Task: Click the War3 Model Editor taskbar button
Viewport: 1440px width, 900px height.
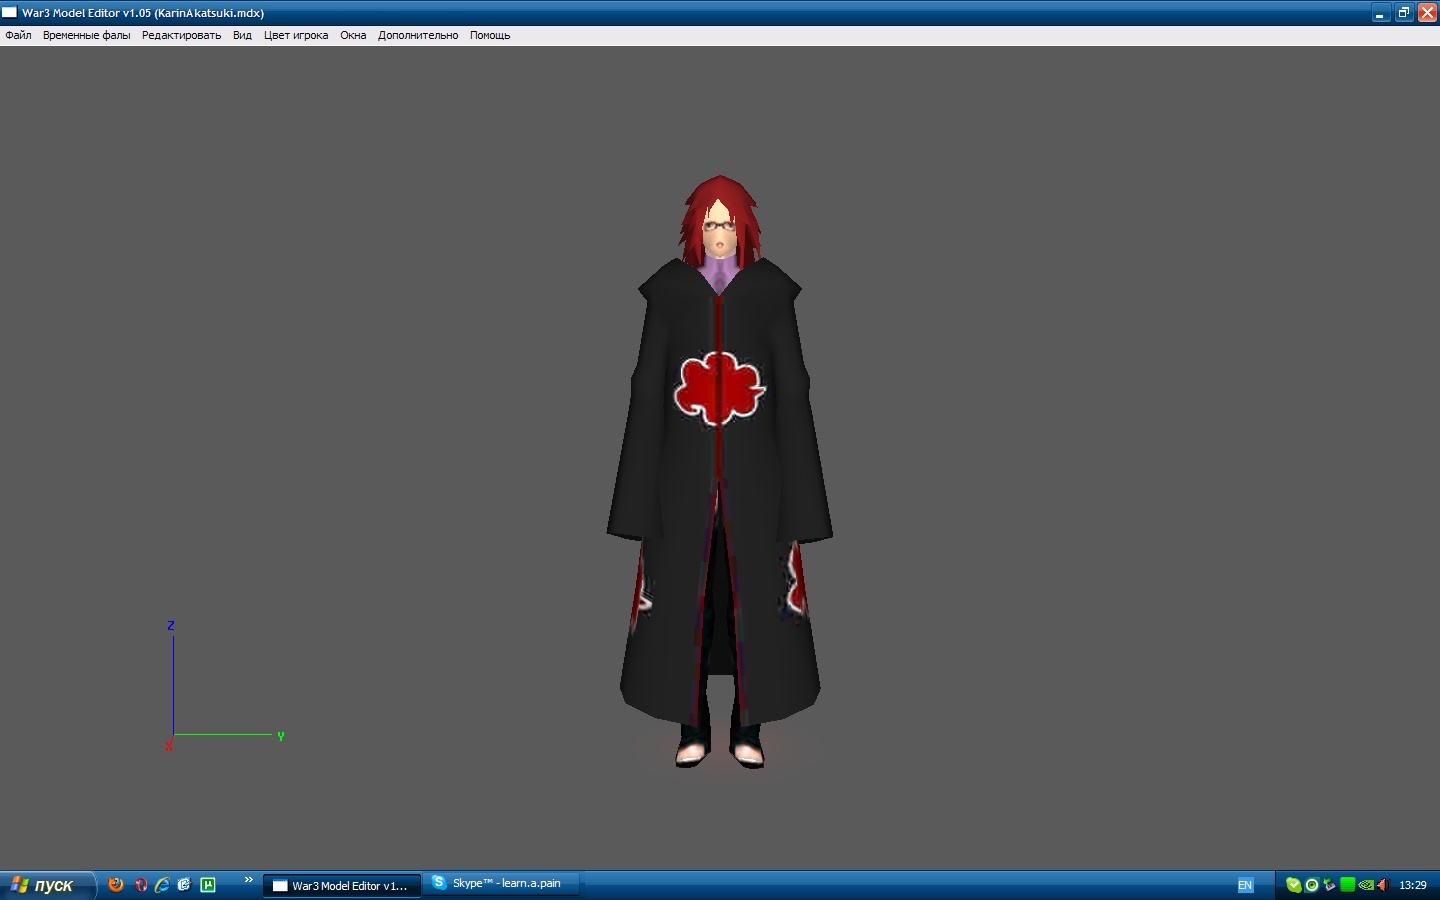Action: click(x=341, y=885)
